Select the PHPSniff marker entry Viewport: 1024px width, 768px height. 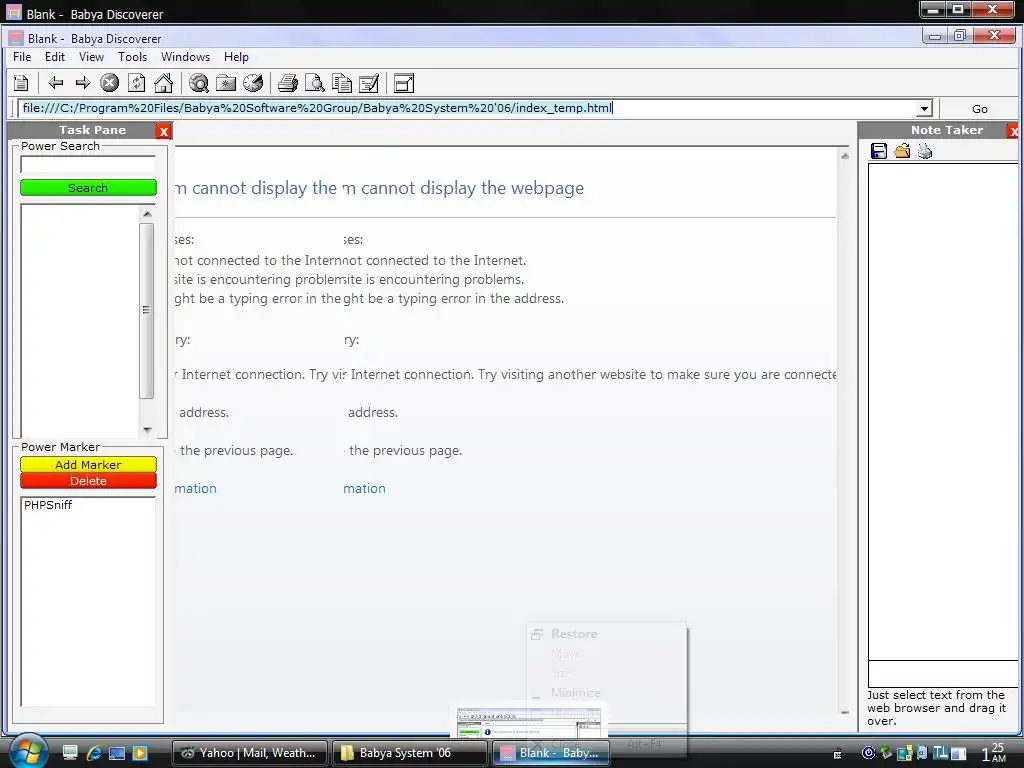pyautogui.click(x=48, y=505)
